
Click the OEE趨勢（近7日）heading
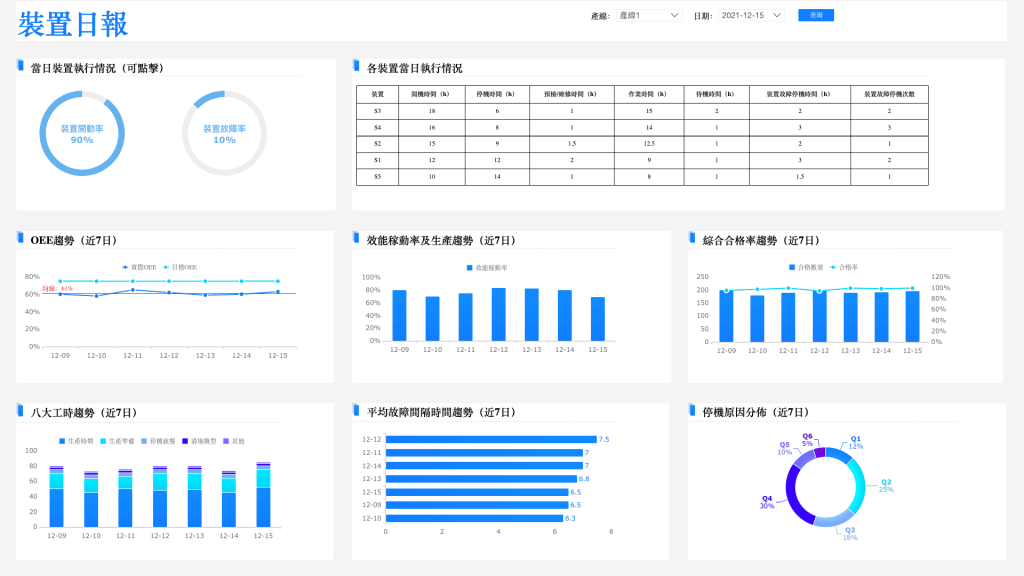pos(74,240)
